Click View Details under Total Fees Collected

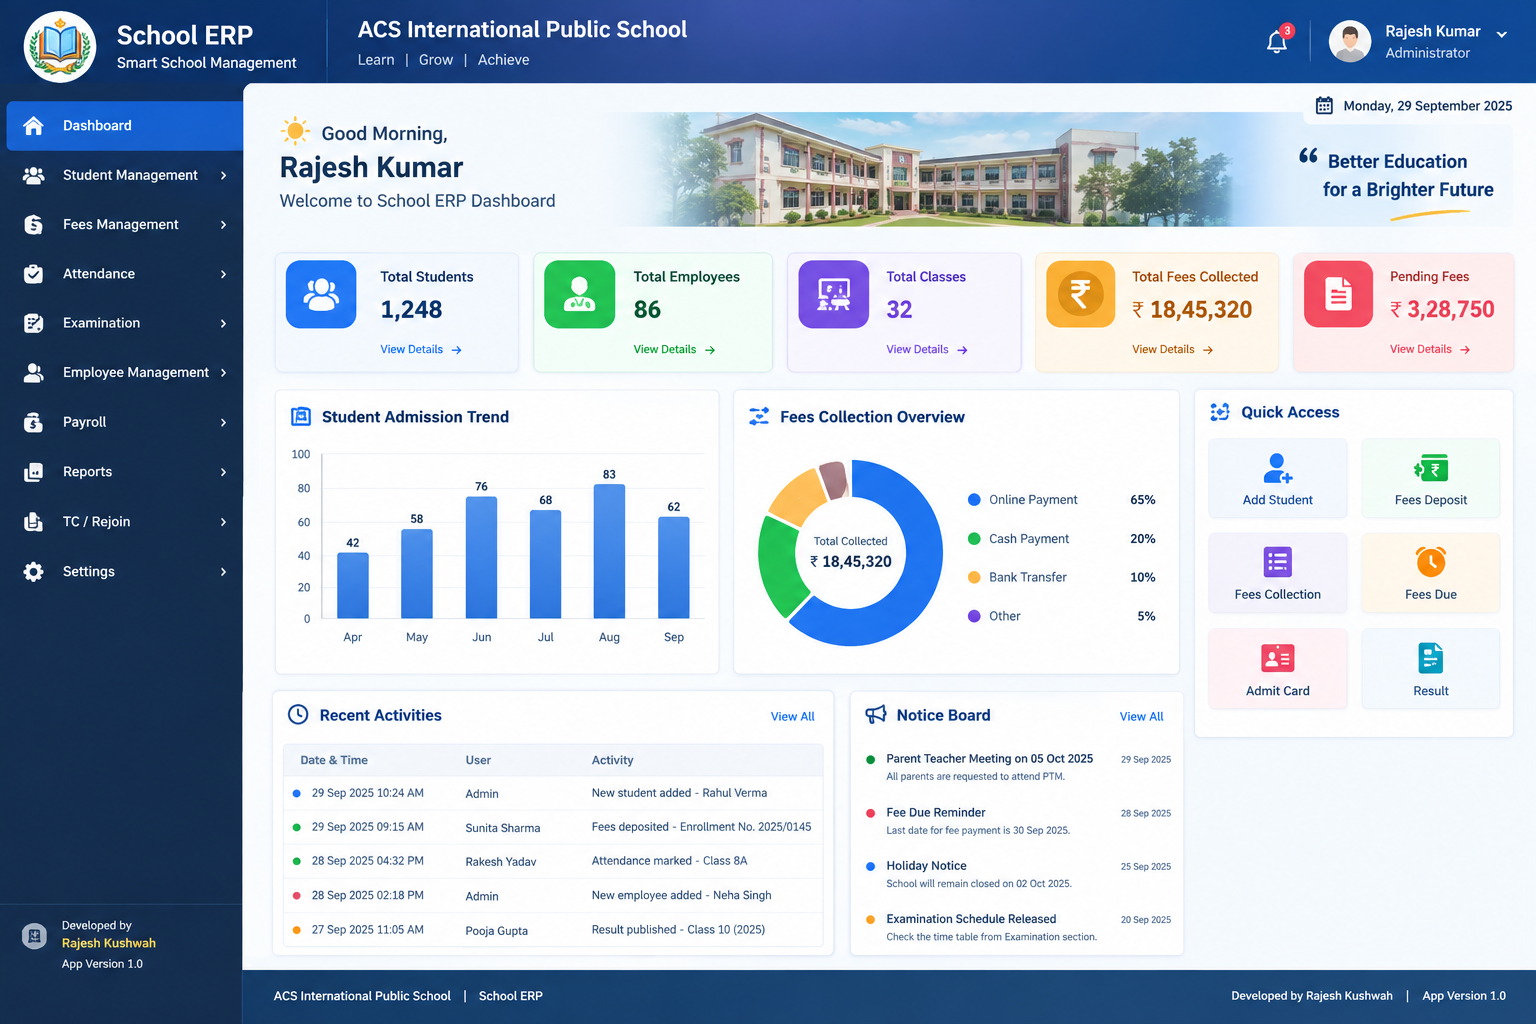point(1172,349)
